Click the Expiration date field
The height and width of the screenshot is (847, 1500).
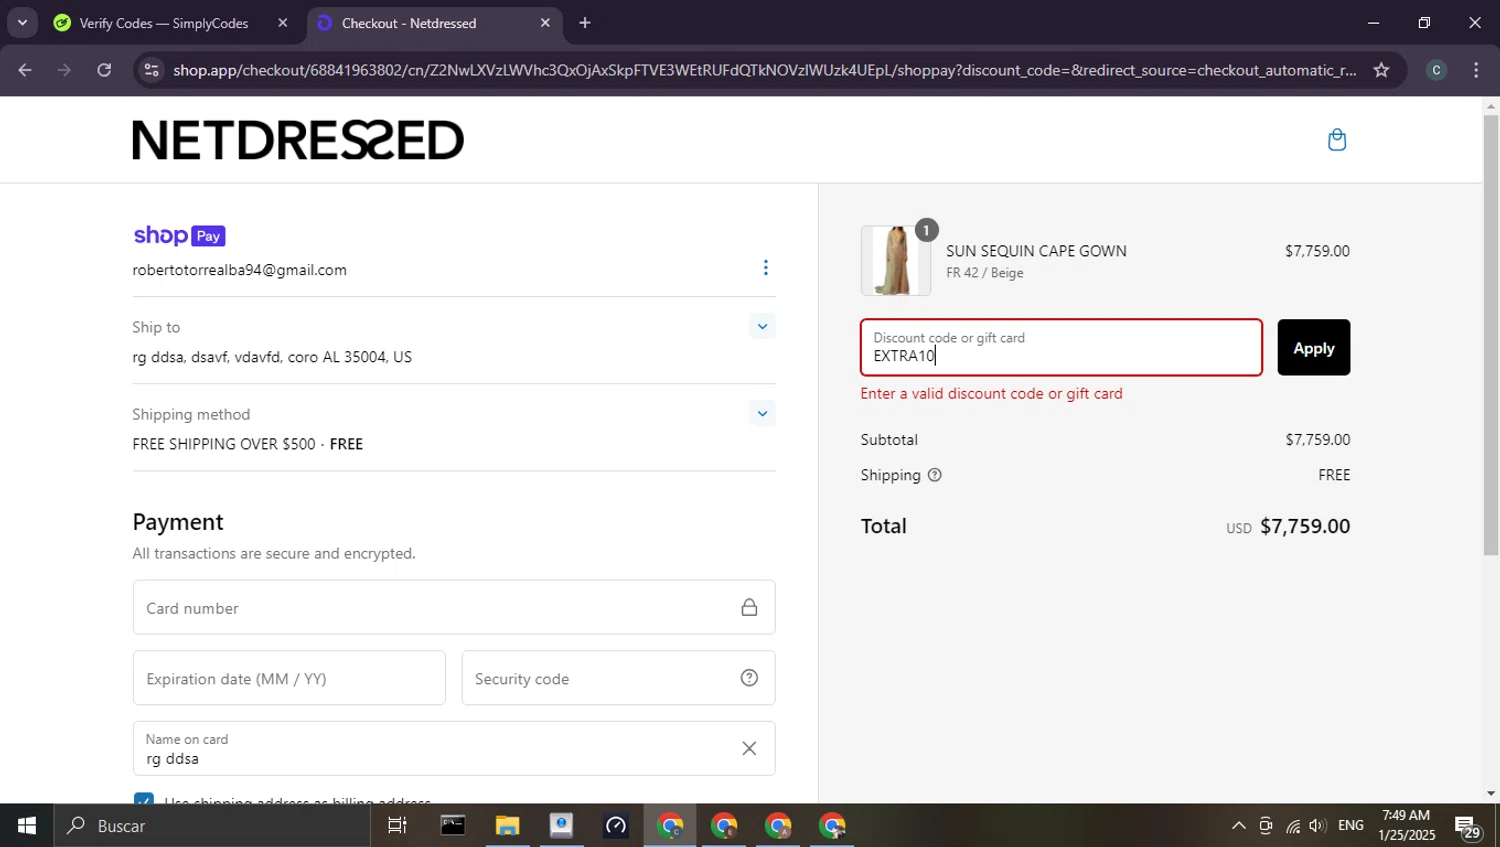coord(289,678)
